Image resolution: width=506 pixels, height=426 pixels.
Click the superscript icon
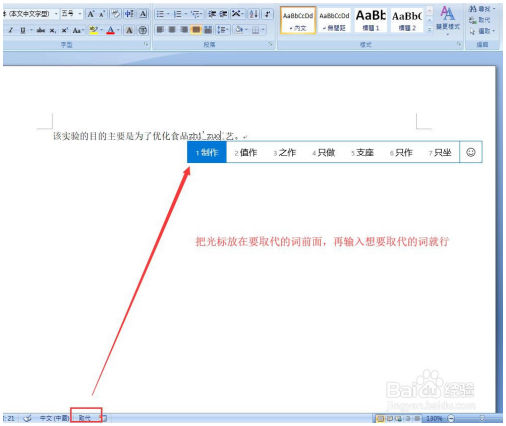[x=64, y=31]
